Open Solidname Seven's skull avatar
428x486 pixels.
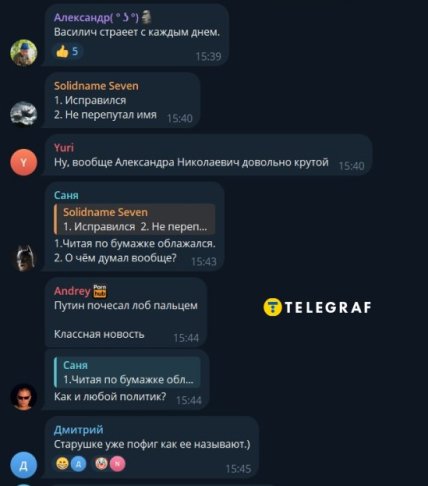(x=24, y=114)
